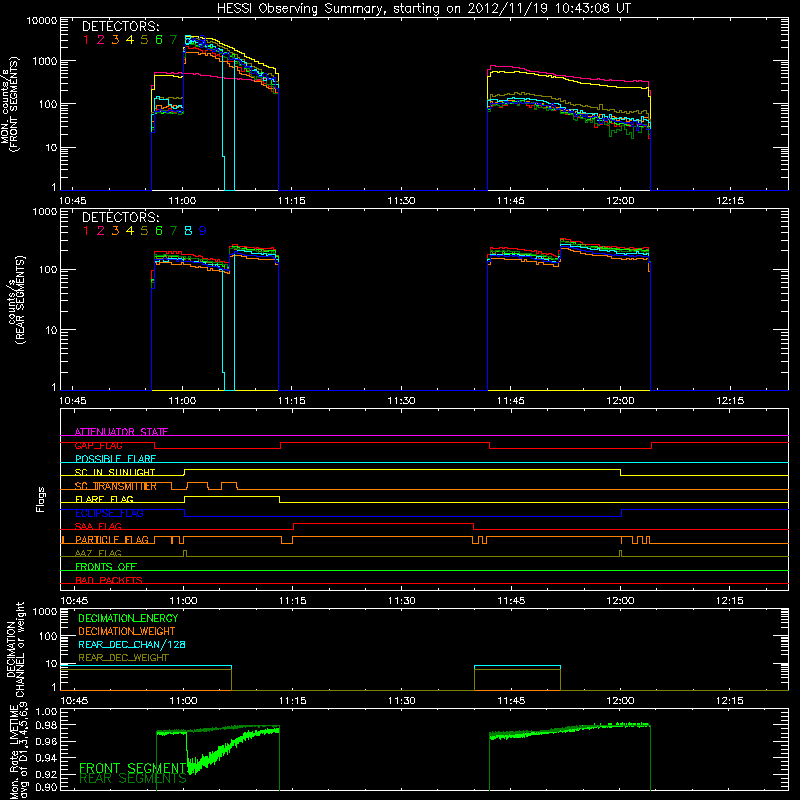Click the 10000 tick on the front segments axis
This screenshot has width=800, height=800.
tap(42, 21)
